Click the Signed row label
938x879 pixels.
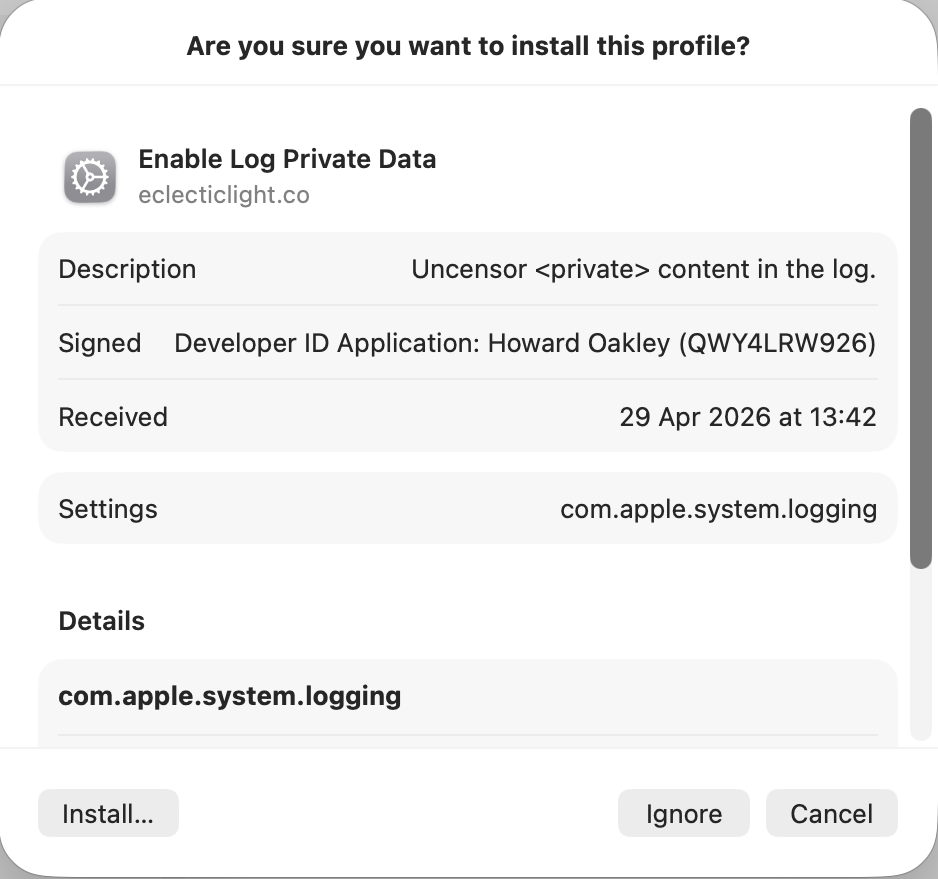pos(100,343)
